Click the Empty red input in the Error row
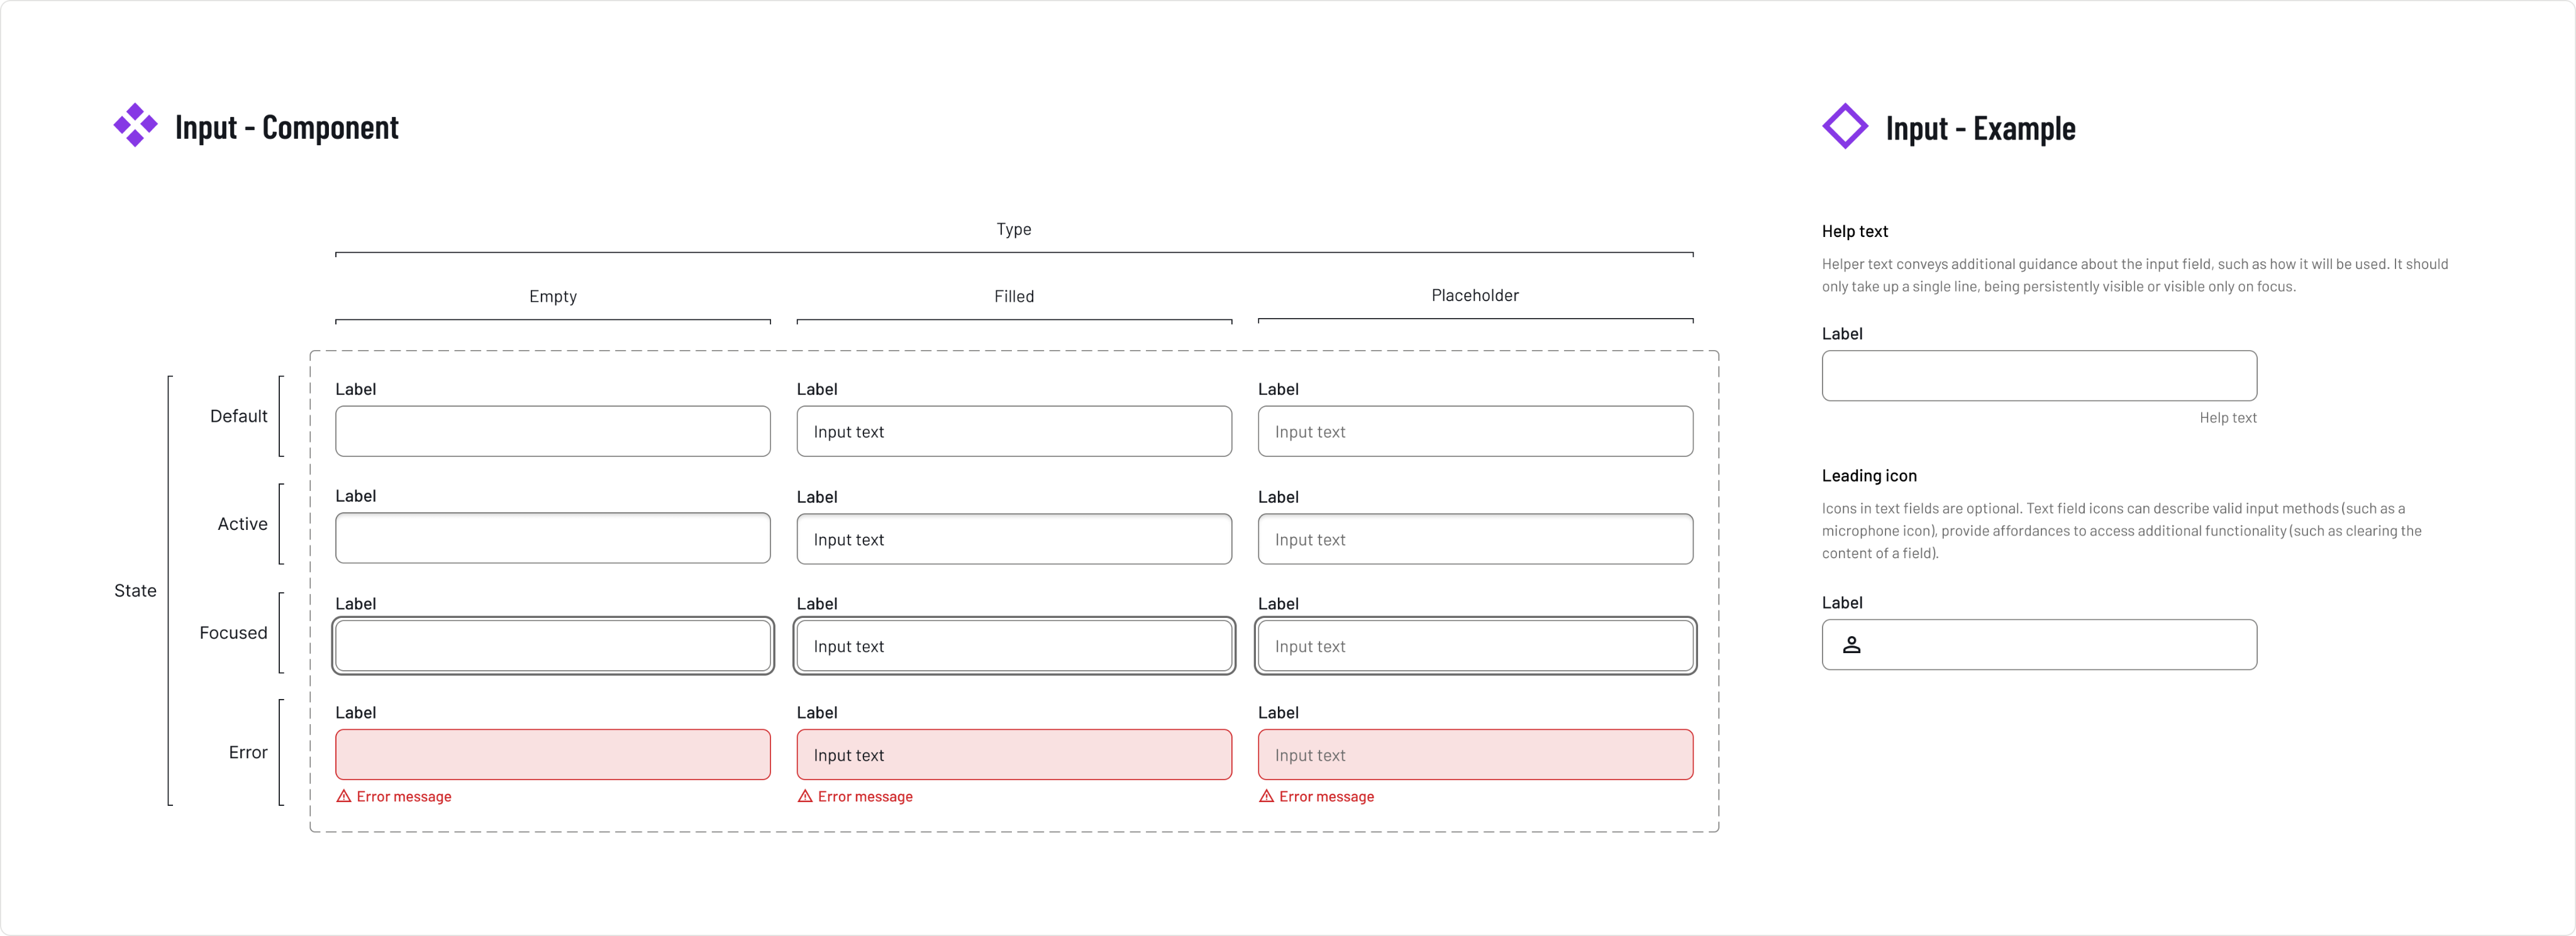Image resolution: width=2576 pixels, height=936 pixels. (x=552, y=754)
